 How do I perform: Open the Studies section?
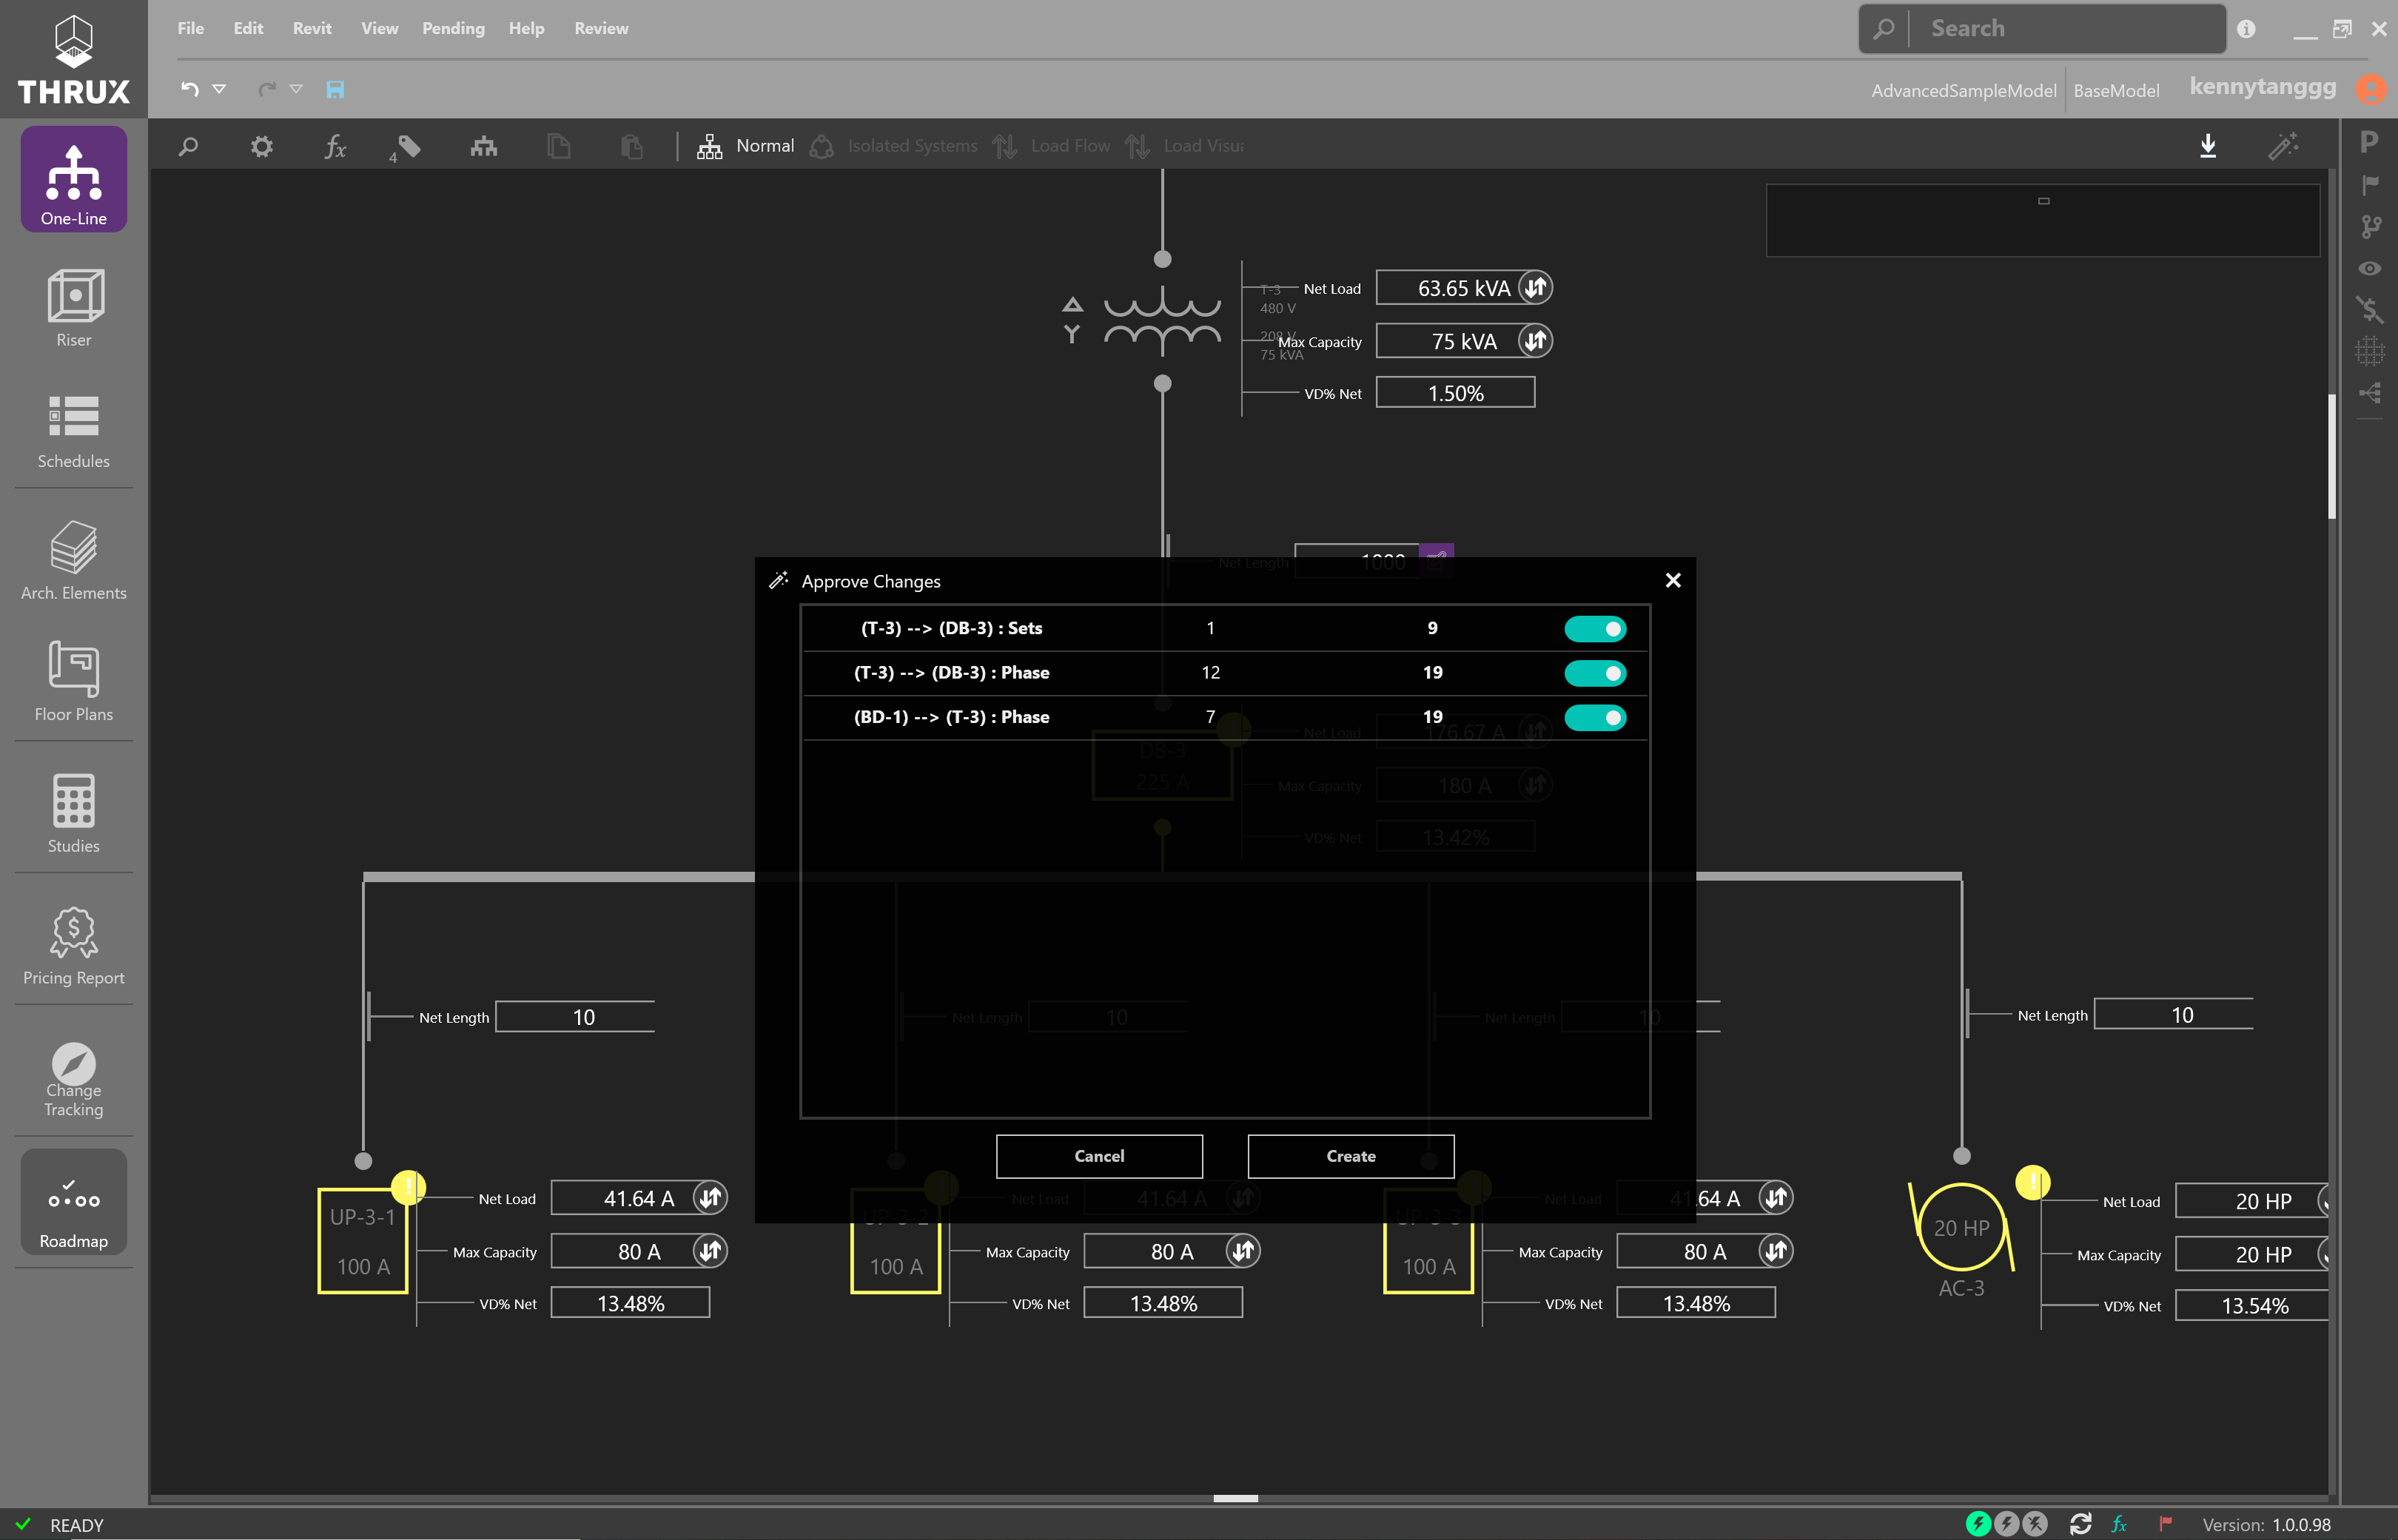pyautogui.click(x=73, y=813)
